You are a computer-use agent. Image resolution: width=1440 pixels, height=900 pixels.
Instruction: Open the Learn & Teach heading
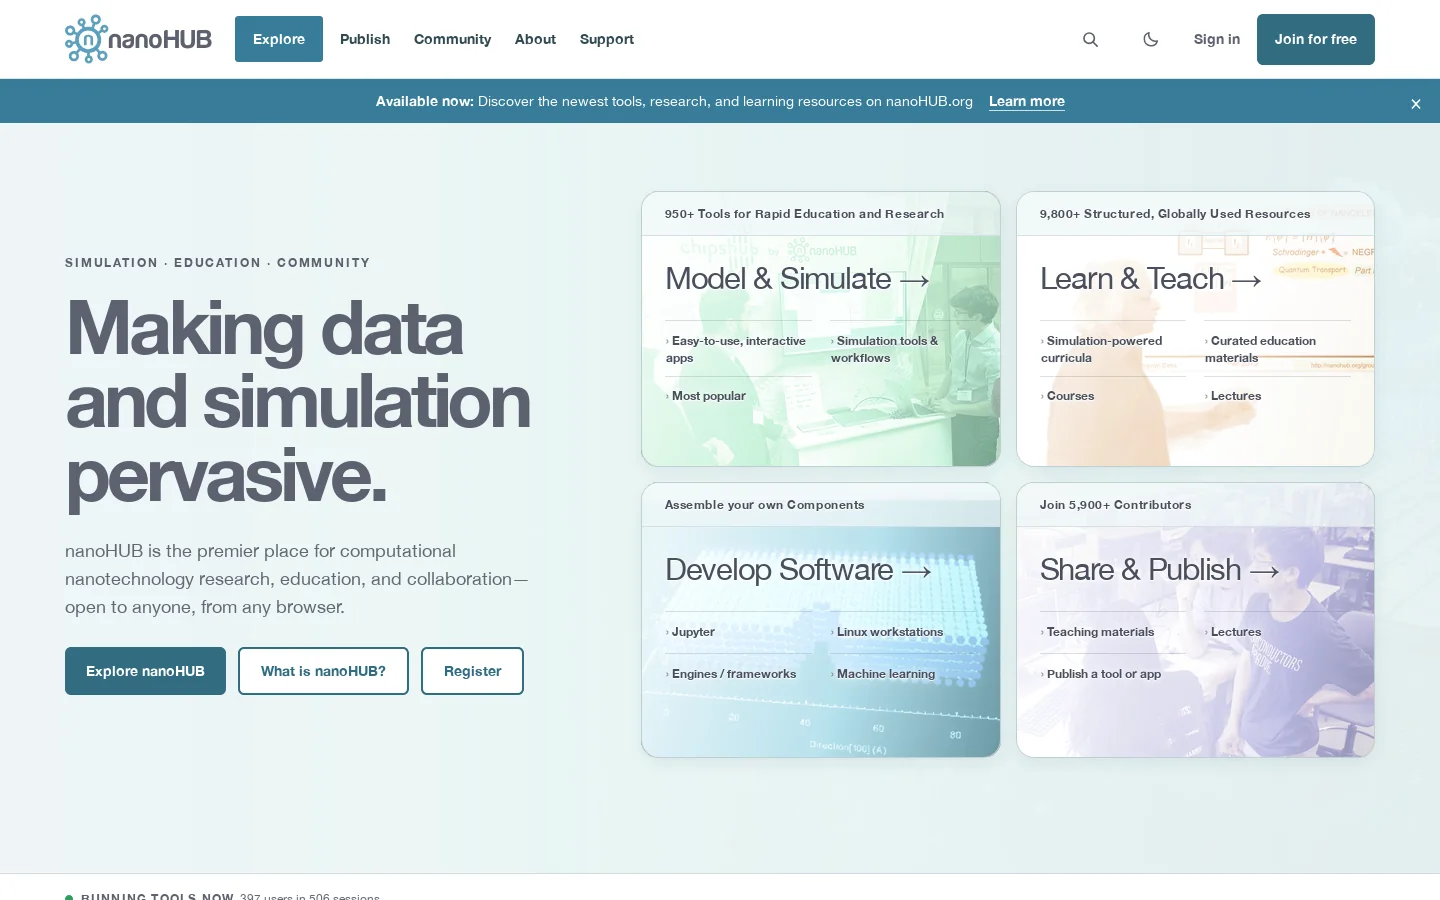click(1150, 279)
